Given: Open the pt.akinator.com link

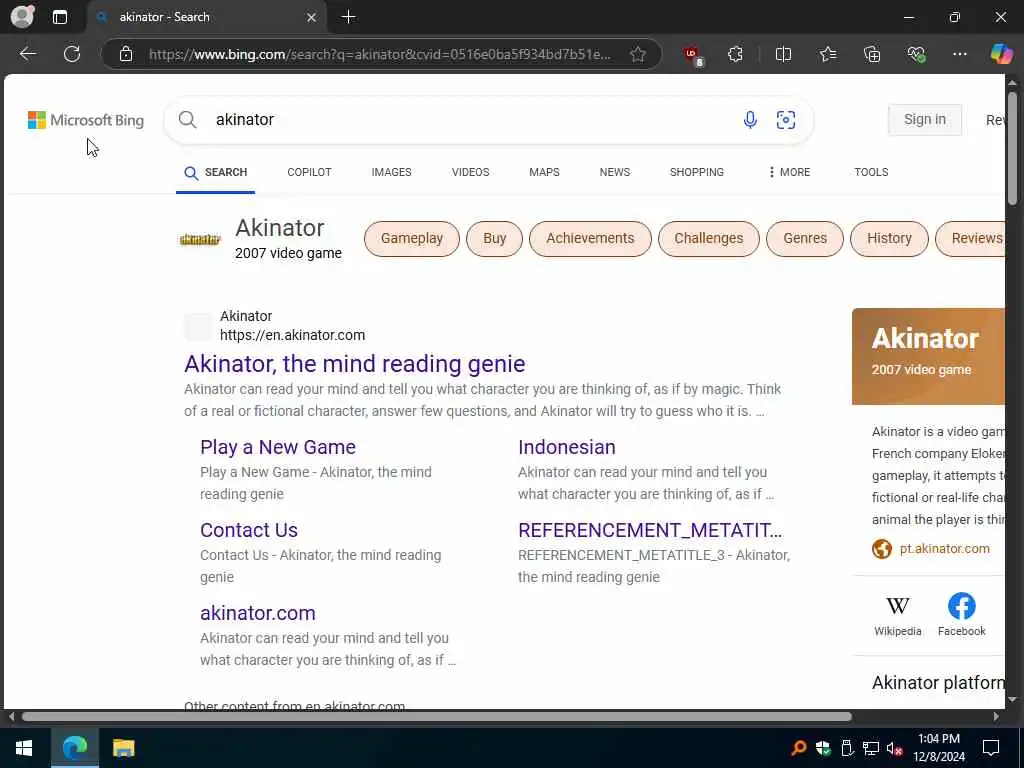Looking at the screenshot, I should (x=944, y=549).
